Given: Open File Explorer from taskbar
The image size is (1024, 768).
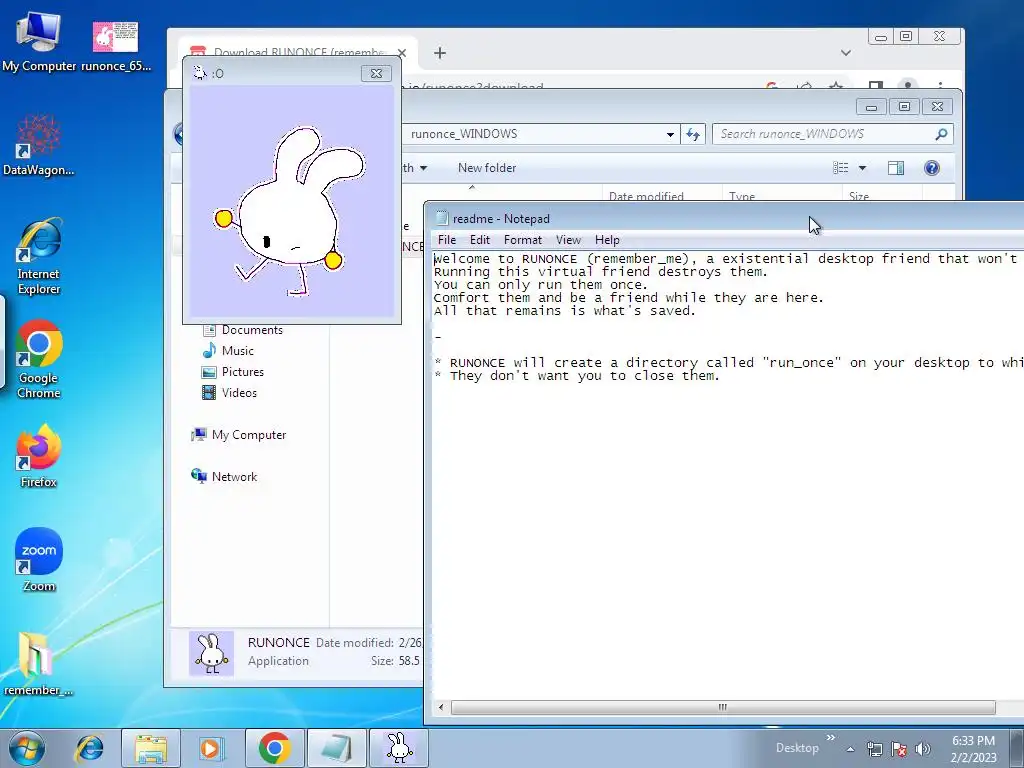Looking at the screenshot, I should pyautogui.click(x=151, y=748).
